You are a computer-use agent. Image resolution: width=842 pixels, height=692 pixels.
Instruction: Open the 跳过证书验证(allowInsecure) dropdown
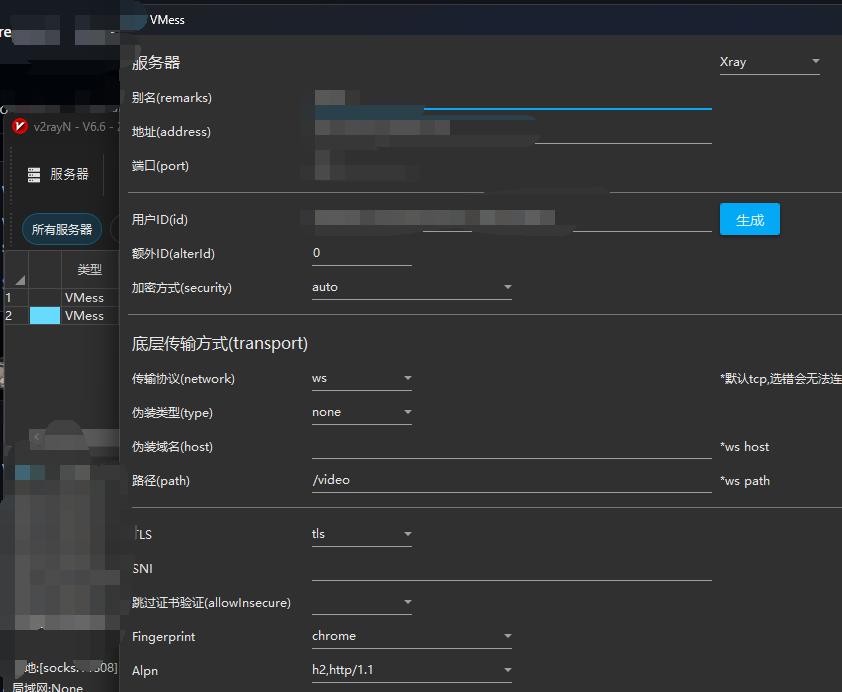coord(360,602)
